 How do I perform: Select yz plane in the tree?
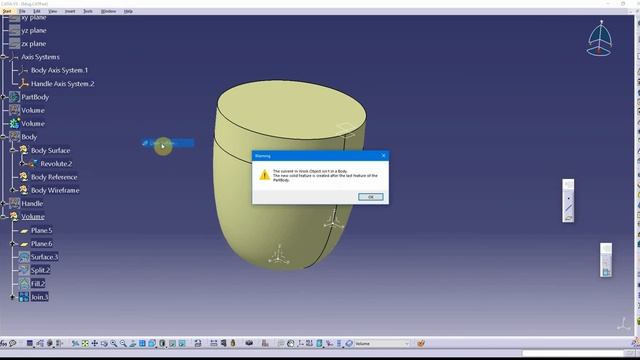[33, 30]
